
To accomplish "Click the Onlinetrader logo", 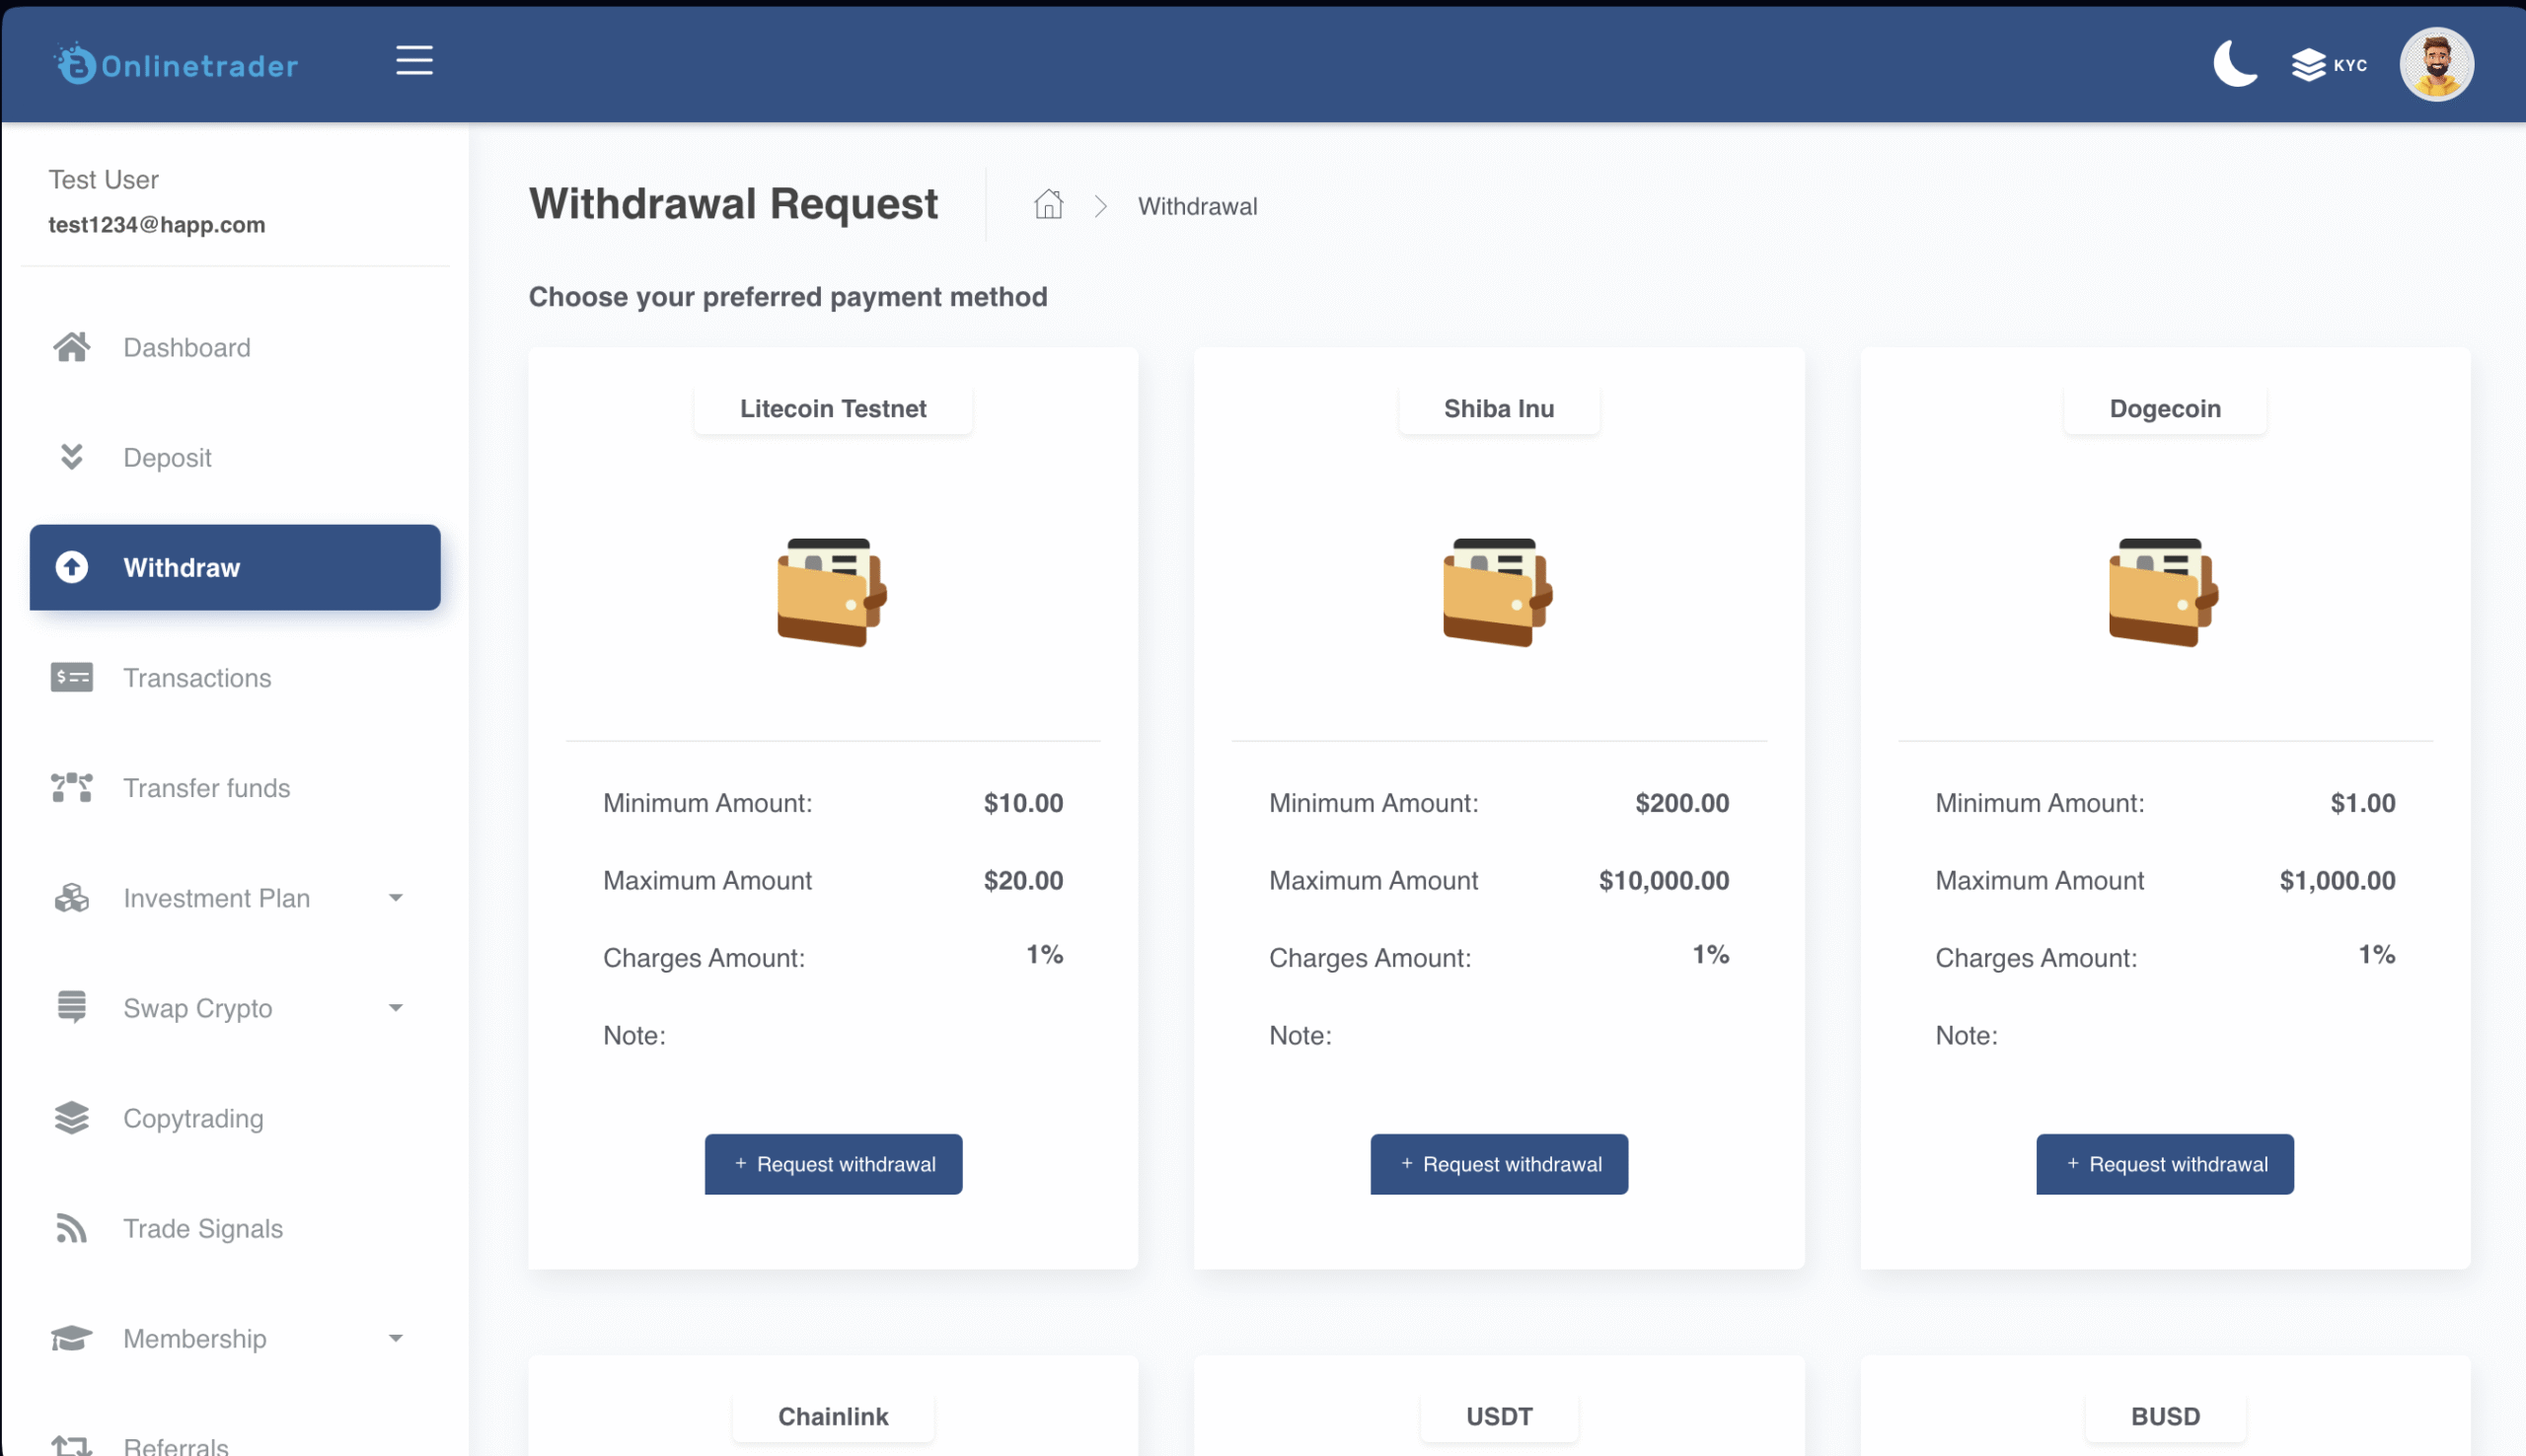I will 176,65.
